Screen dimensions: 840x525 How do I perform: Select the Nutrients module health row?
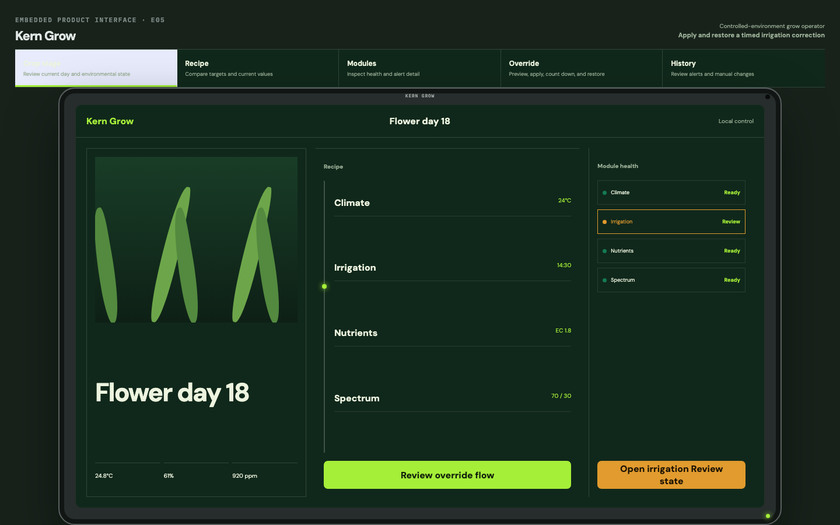pyautogui.click(x=671, y=251)
